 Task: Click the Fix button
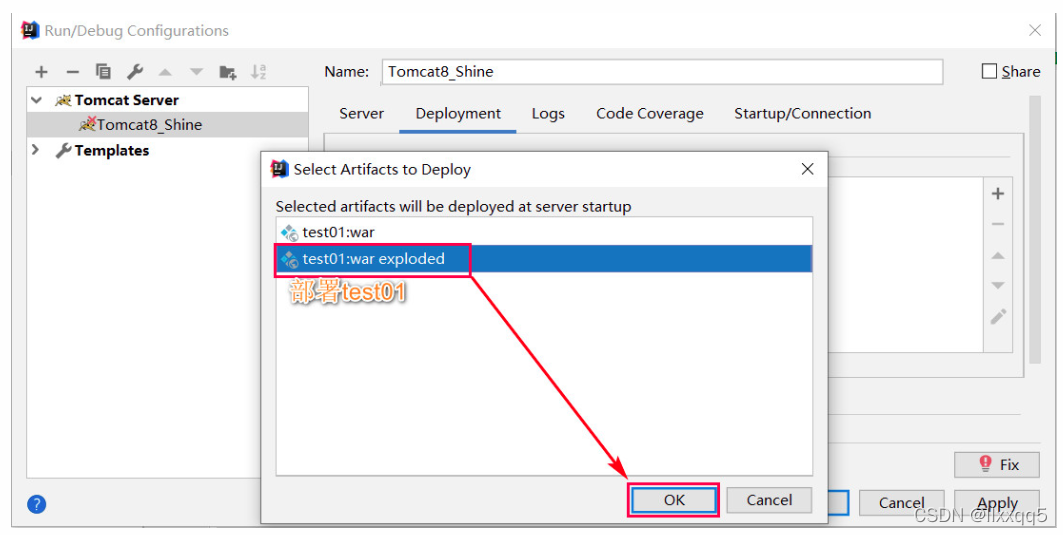coord(997,464)
